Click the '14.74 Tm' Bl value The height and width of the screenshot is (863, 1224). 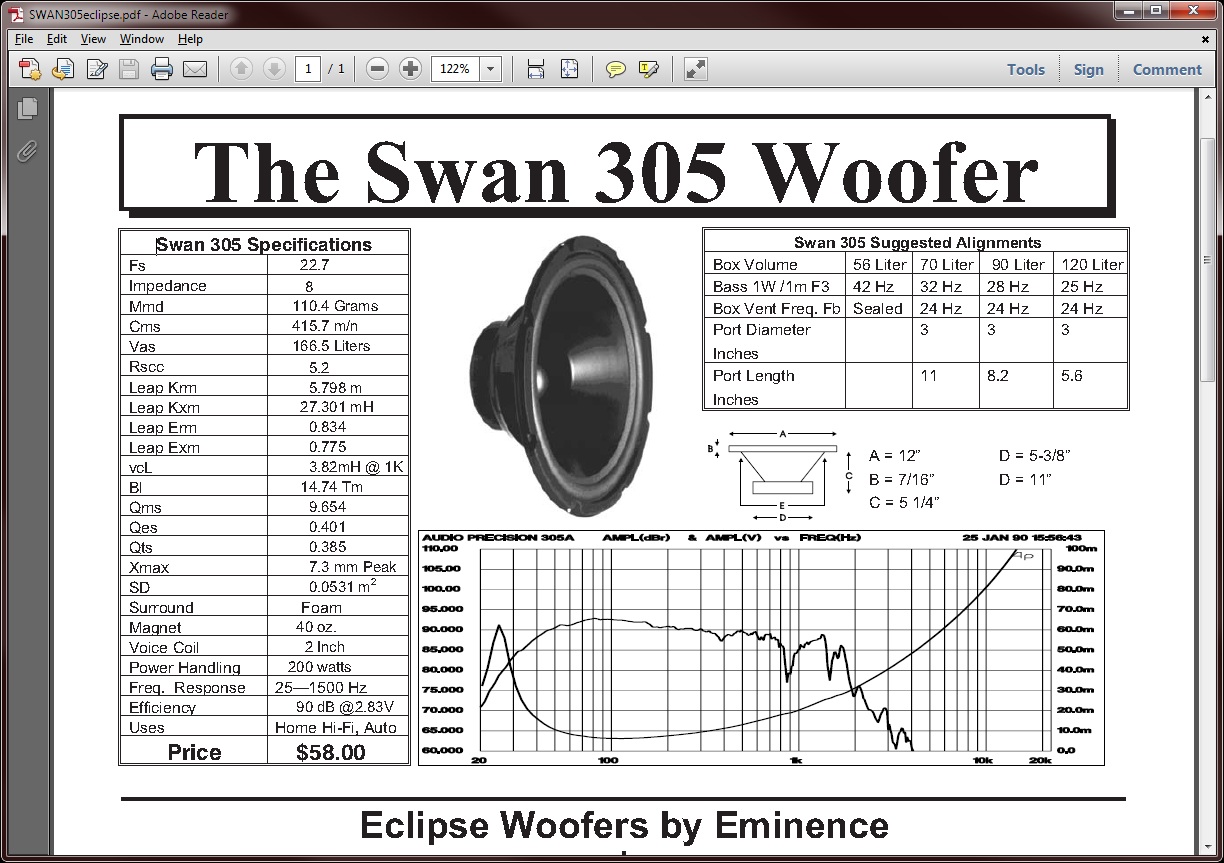331,487
